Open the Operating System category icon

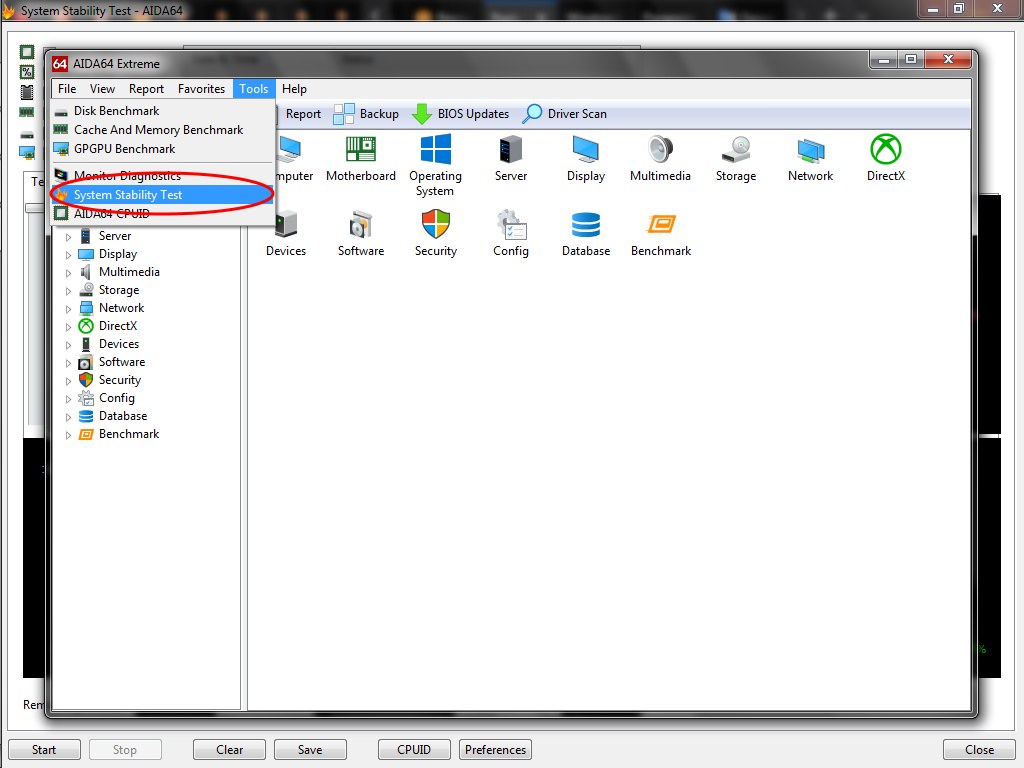click(x=435, y=165)
